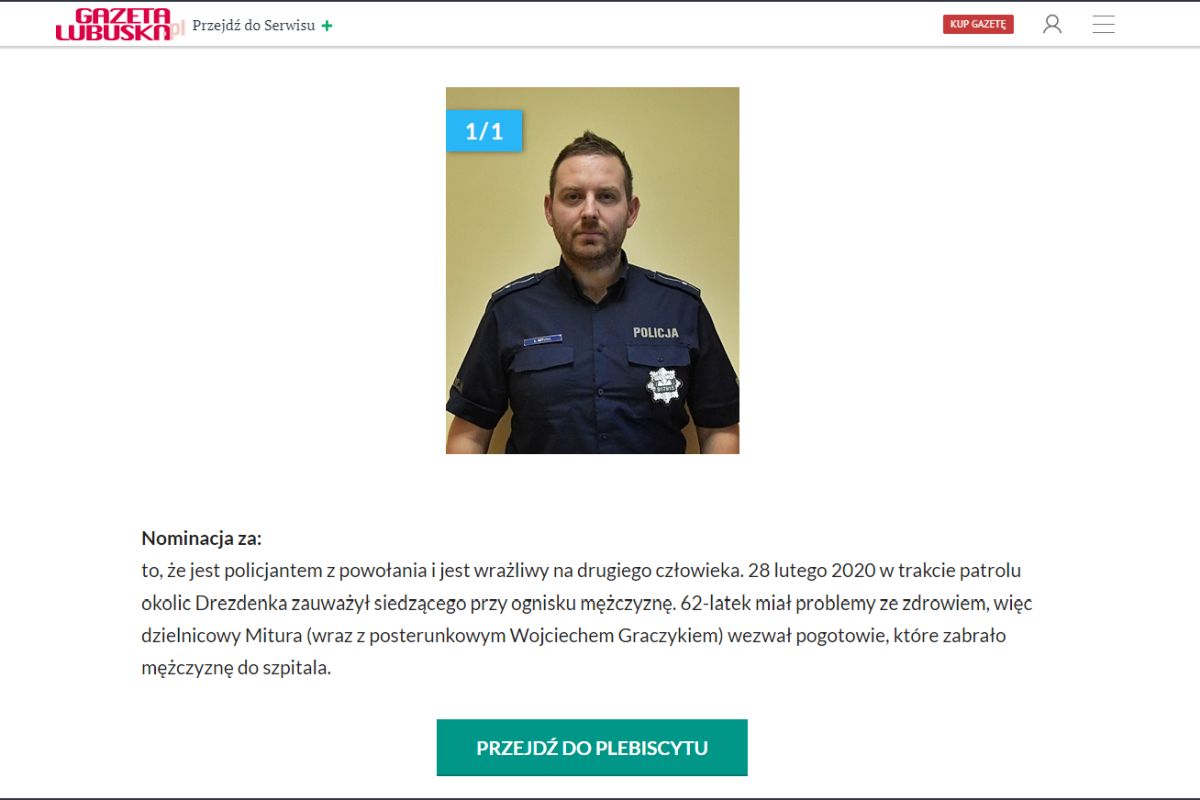Click the POLICJA patch on the shirt
This screenshot has width=1200, height=800.
tap(655, 332)
